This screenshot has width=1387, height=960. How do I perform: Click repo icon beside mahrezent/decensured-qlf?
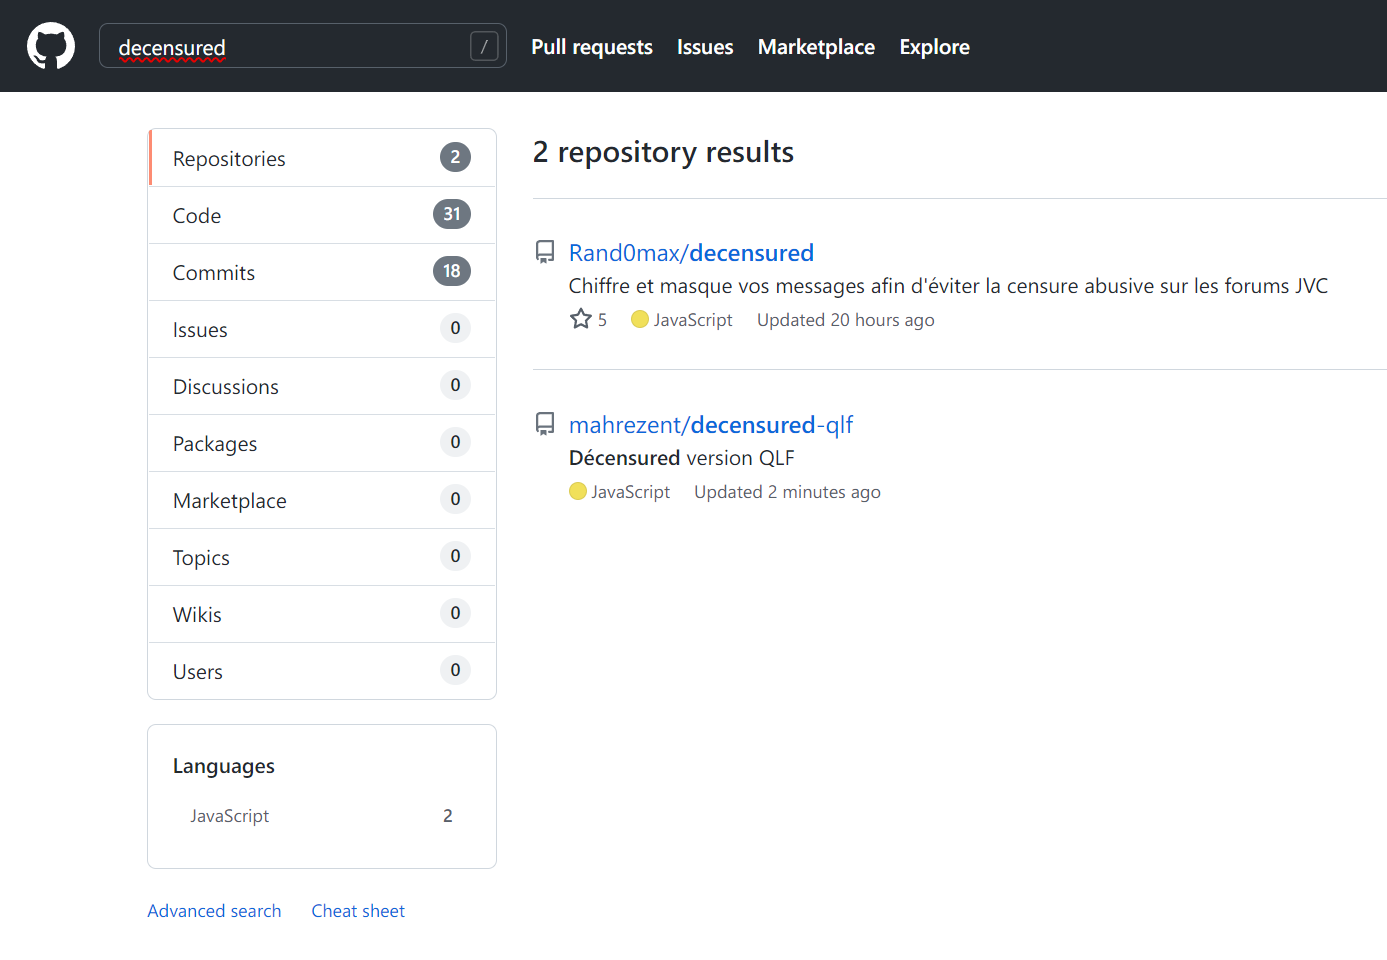(545, 424)
